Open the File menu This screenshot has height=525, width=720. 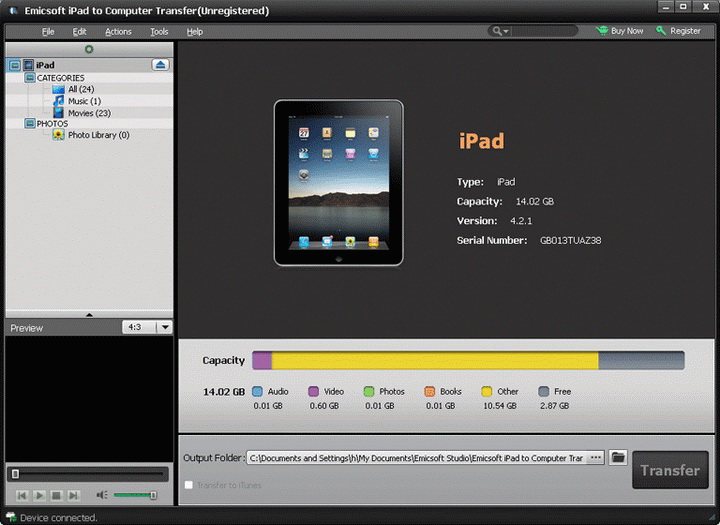pos(48,32)
